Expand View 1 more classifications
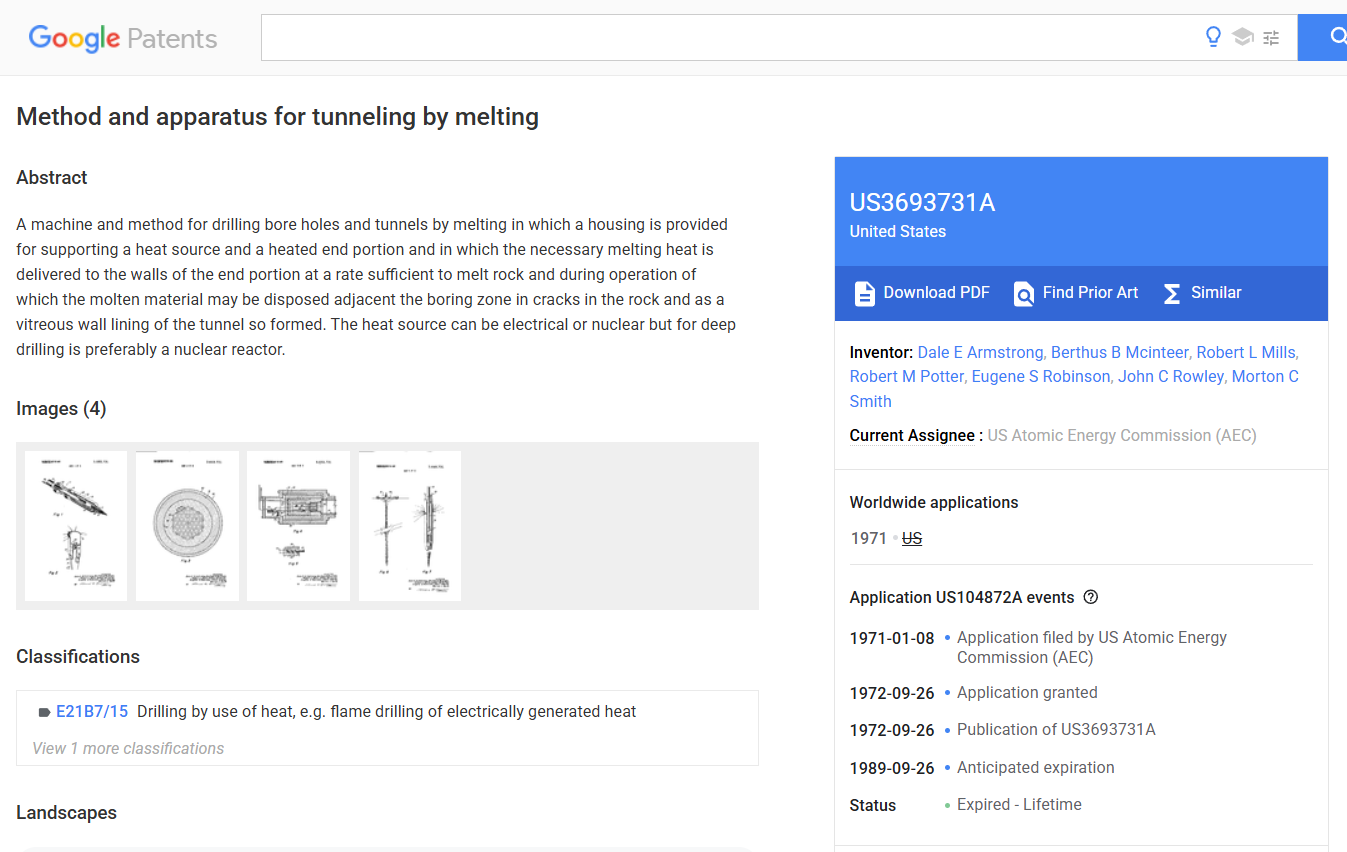1347x852 pixels. tap(128, 748)
